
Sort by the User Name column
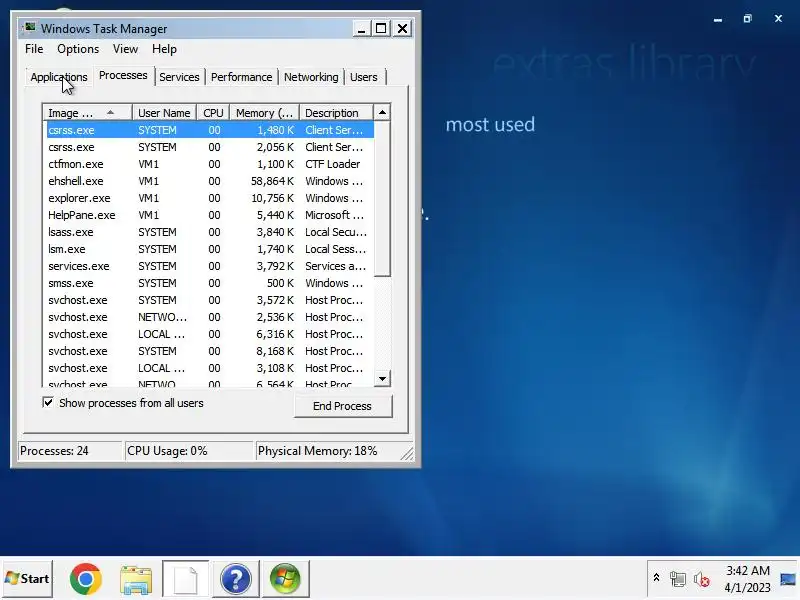pyautogui.click(x=164, y=112)
